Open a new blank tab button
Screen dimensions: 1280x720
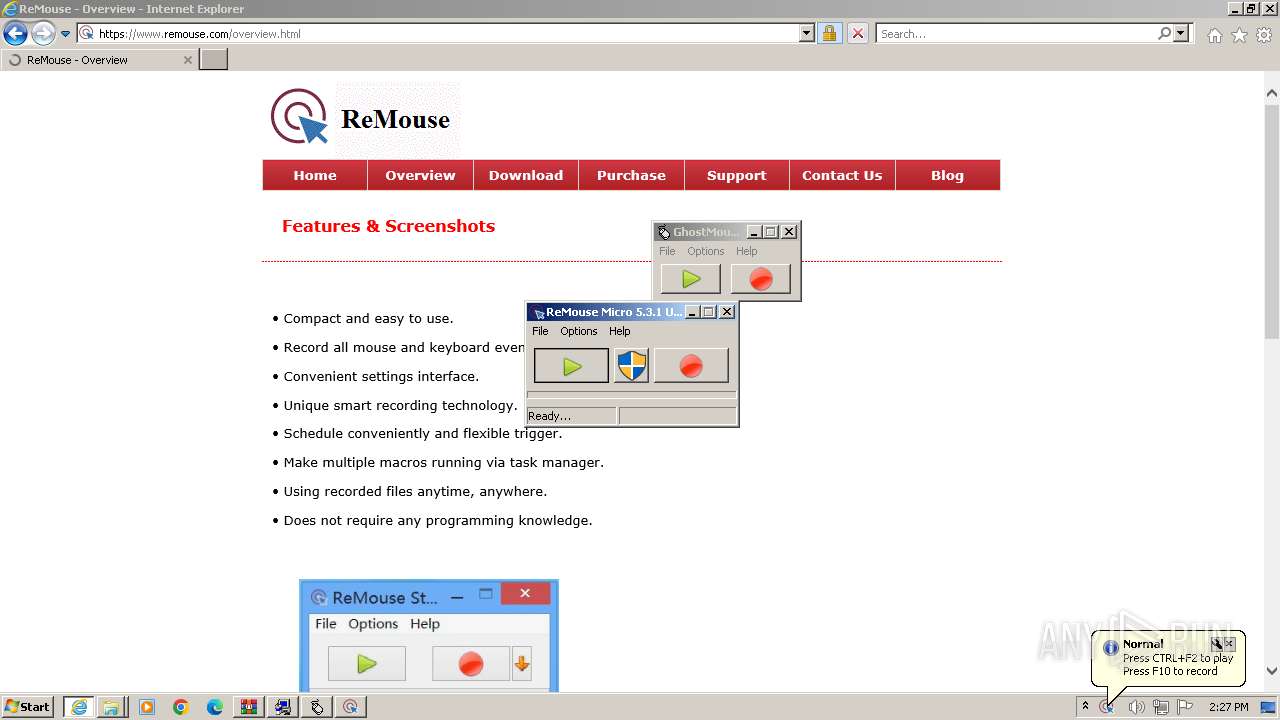point(214,60)
